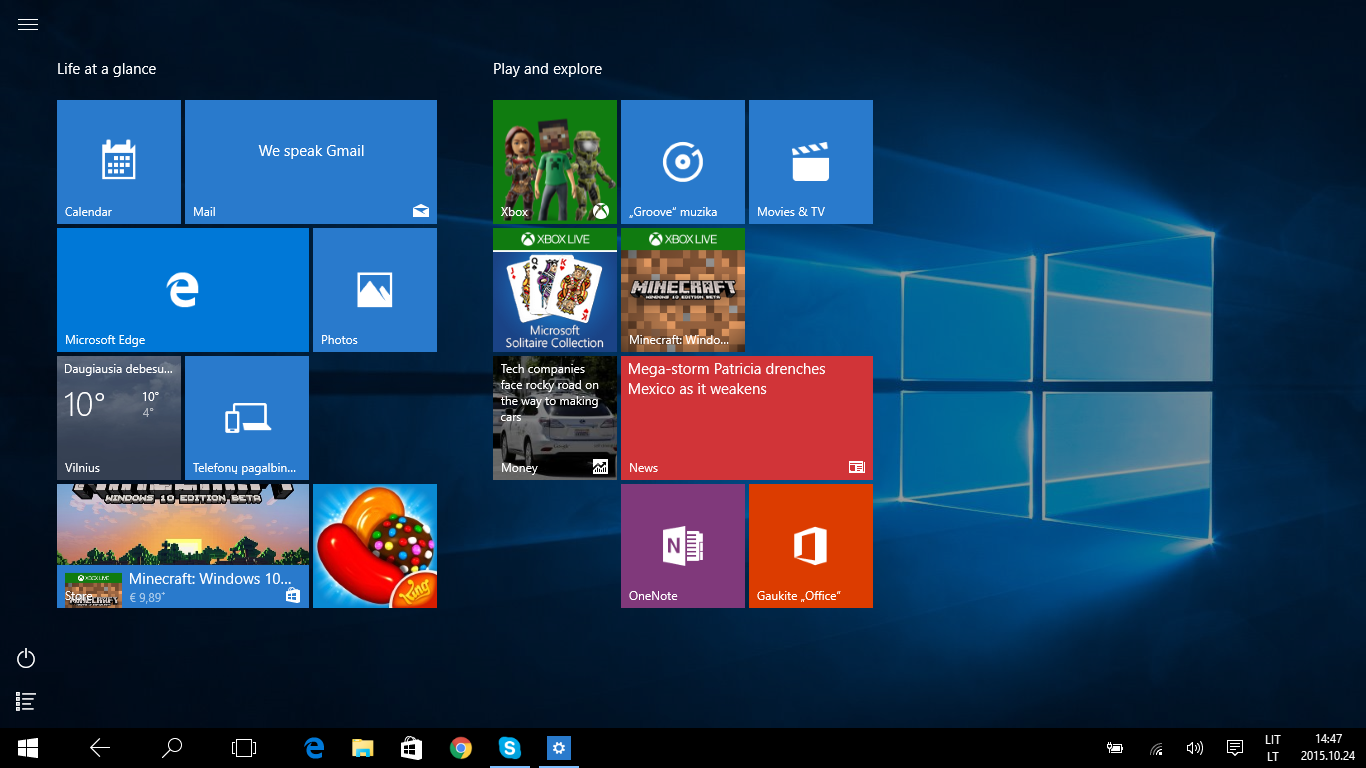
Task: Open the News tile about Patricia
Action: [747, 418]
